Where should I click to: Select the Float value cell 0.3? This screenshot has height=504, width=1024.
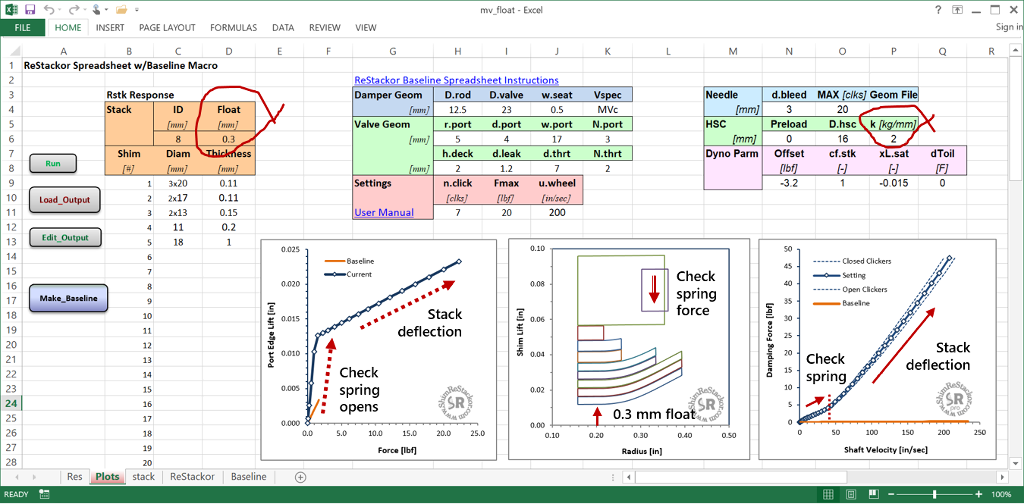(228, 138)
